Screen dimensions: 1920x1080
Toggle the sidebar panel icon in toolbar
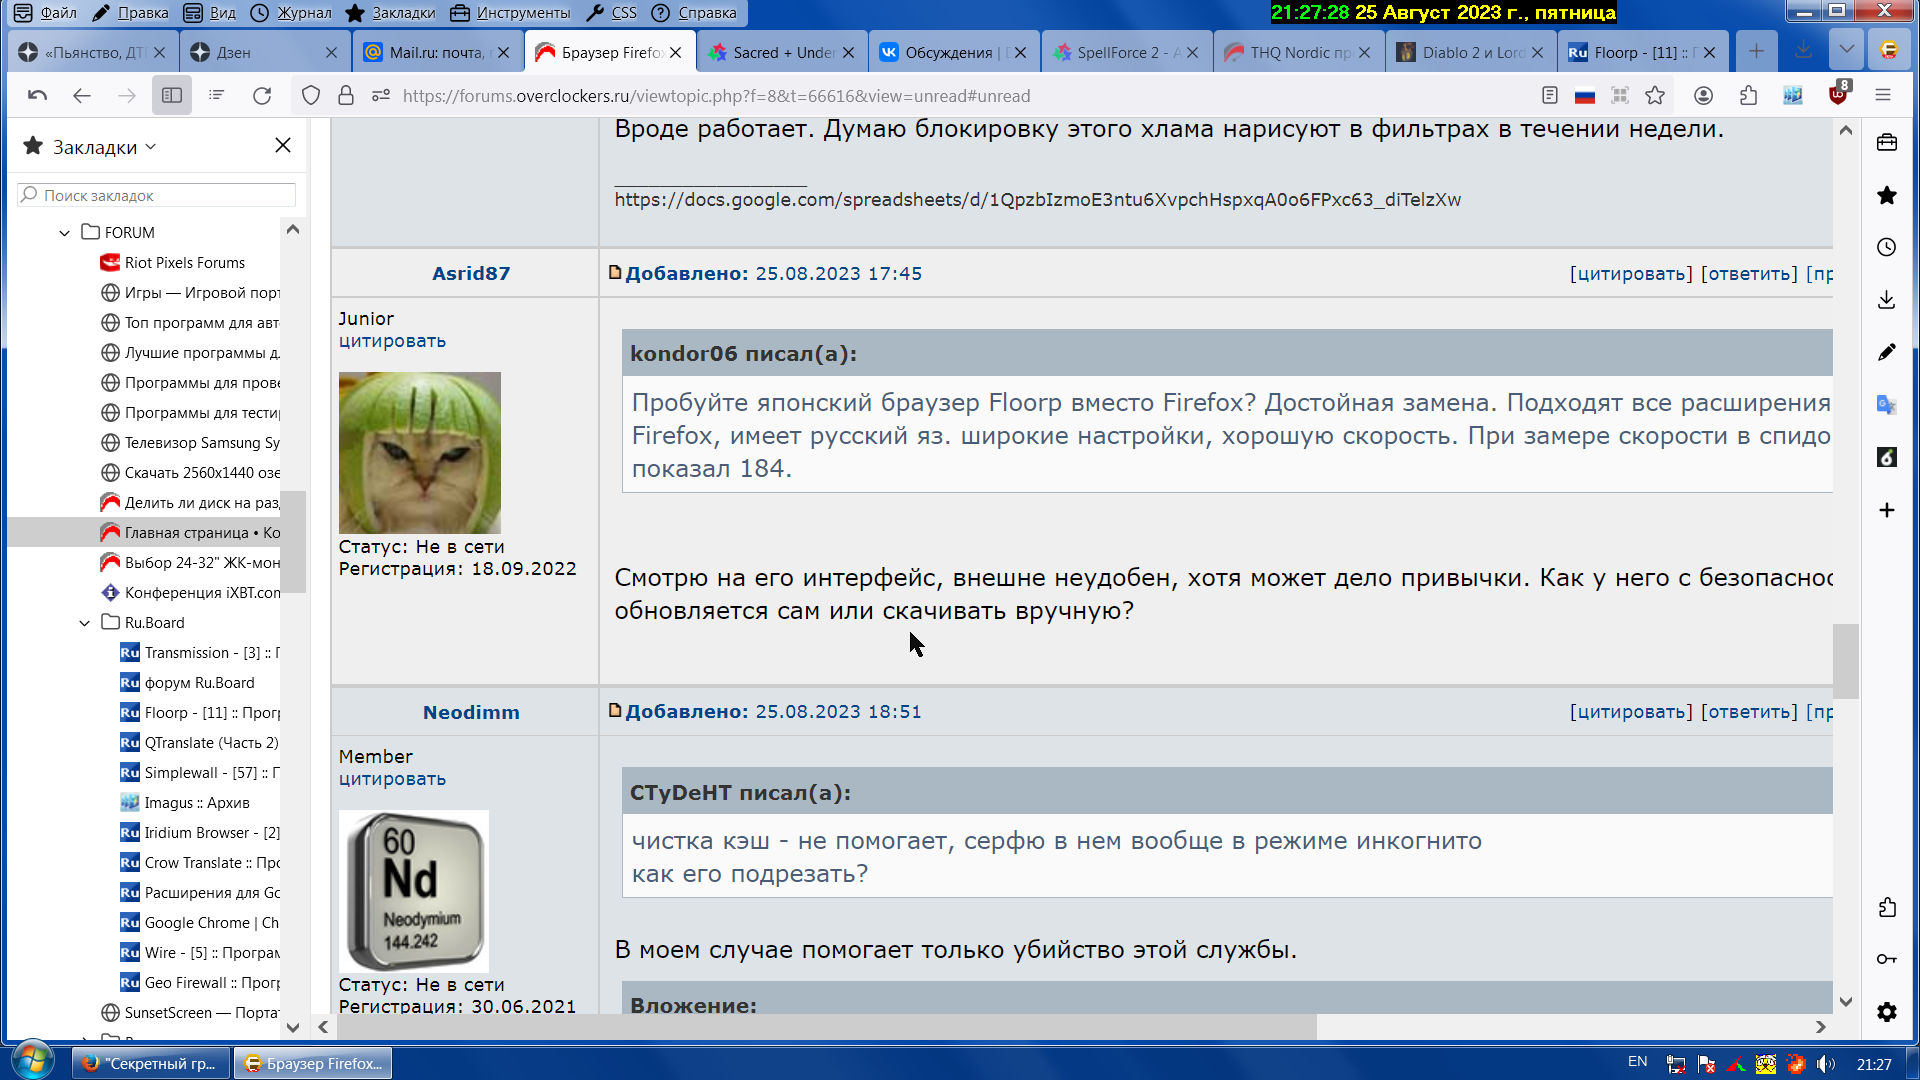172,96
